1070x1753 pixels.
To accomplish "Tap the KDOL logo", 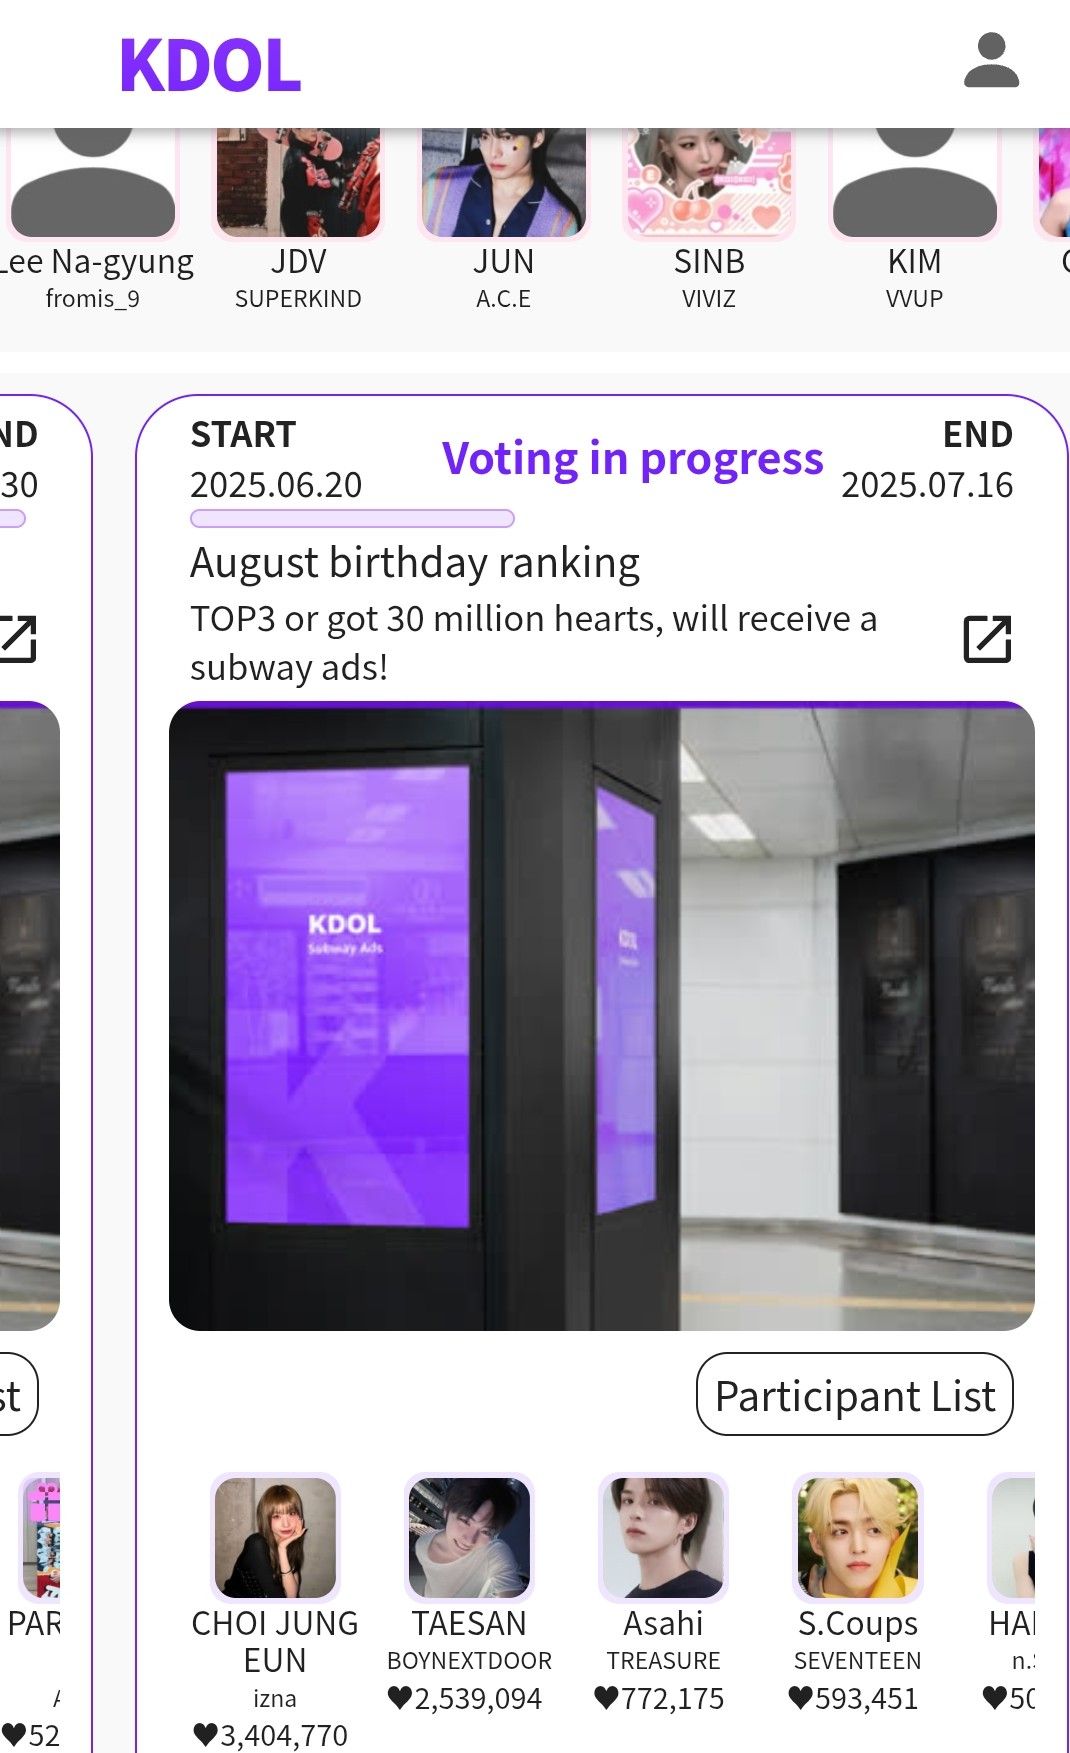I will (x=210, y=66).
